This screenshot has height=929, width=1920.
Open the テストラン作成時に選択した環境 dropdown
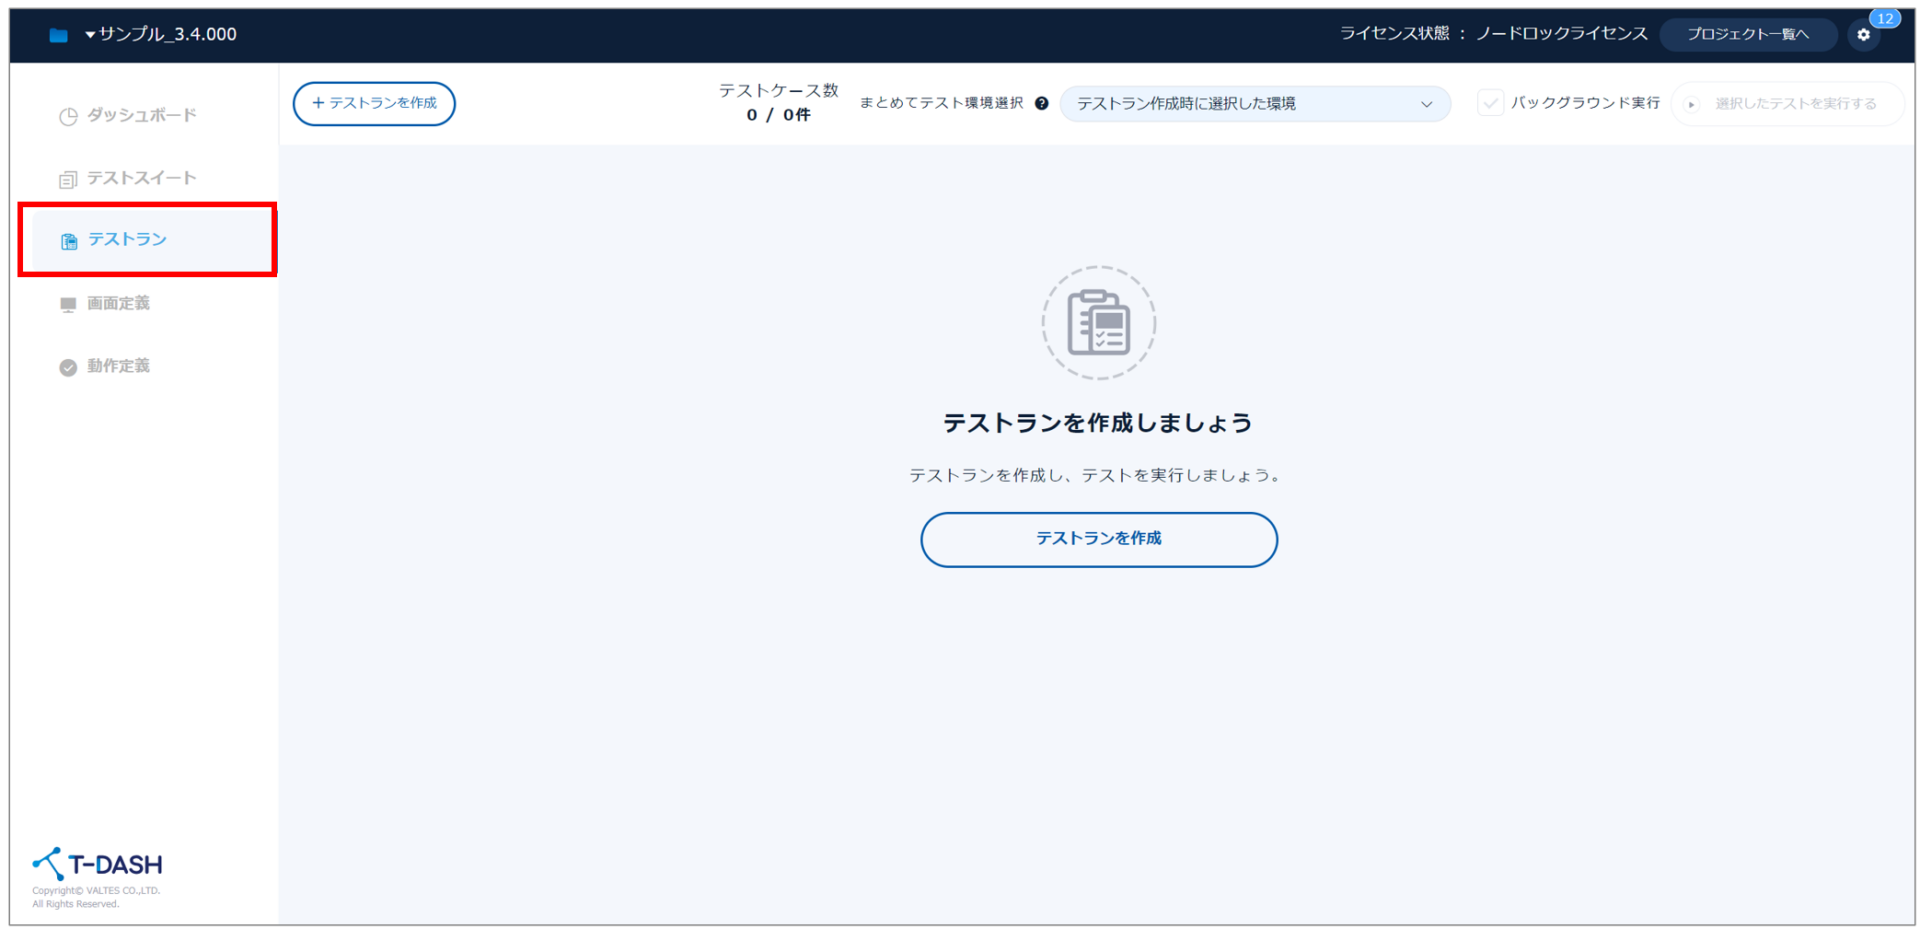[x=1253, y=104]
